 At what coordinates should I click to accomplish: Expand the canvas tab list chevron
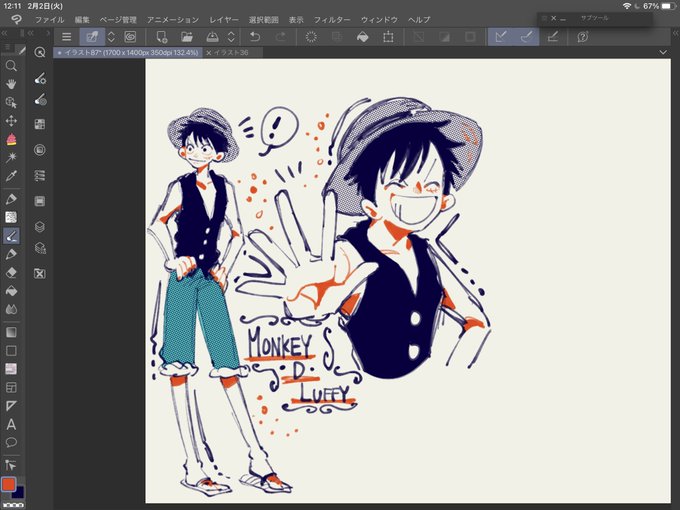(663, 52)
